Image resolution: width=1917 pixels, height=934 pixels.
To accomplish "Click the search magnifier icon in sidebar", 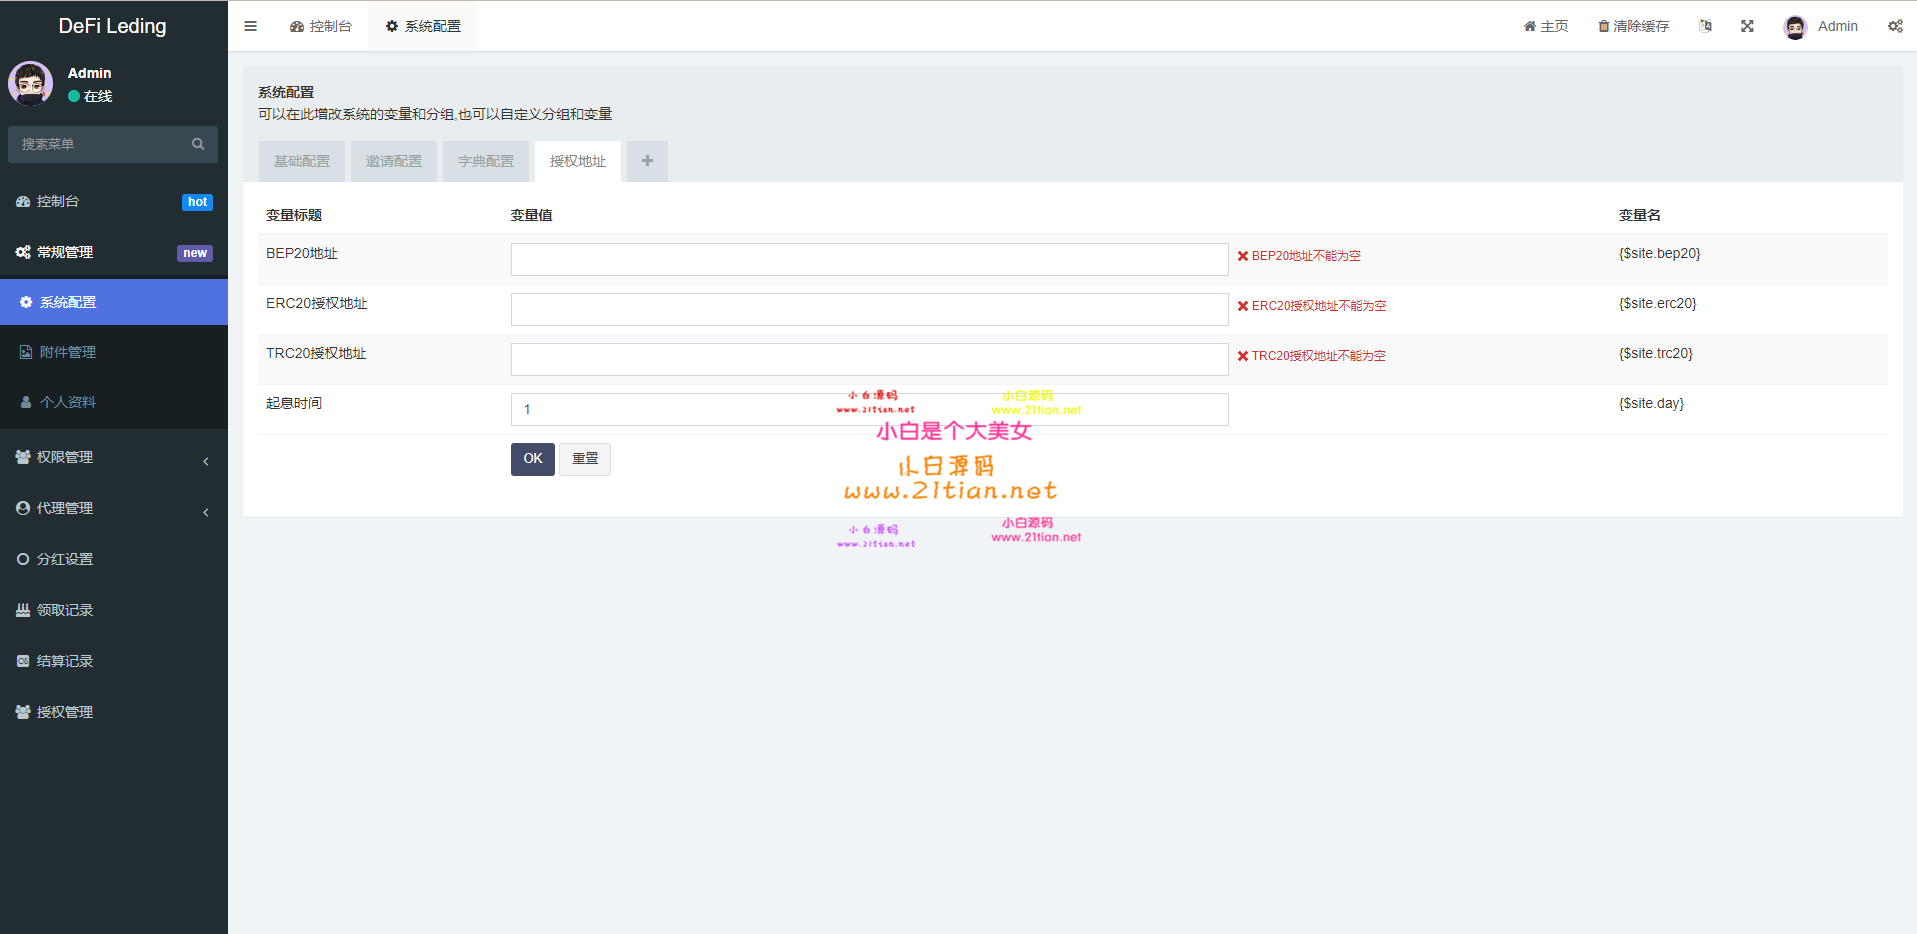I will 198,144.
